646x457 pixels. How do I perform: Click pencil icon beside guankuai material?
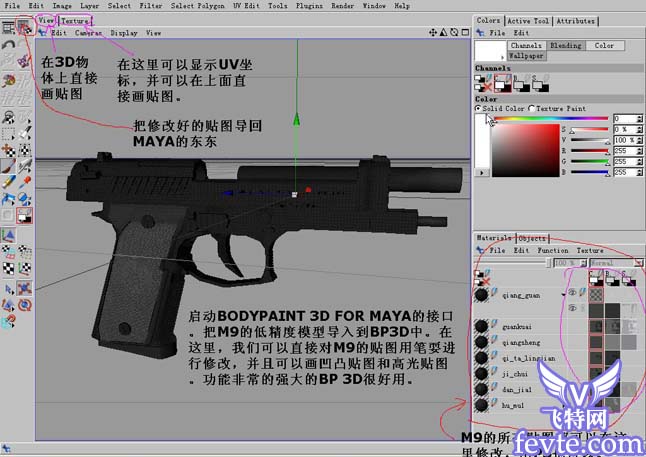coord(494,325)
